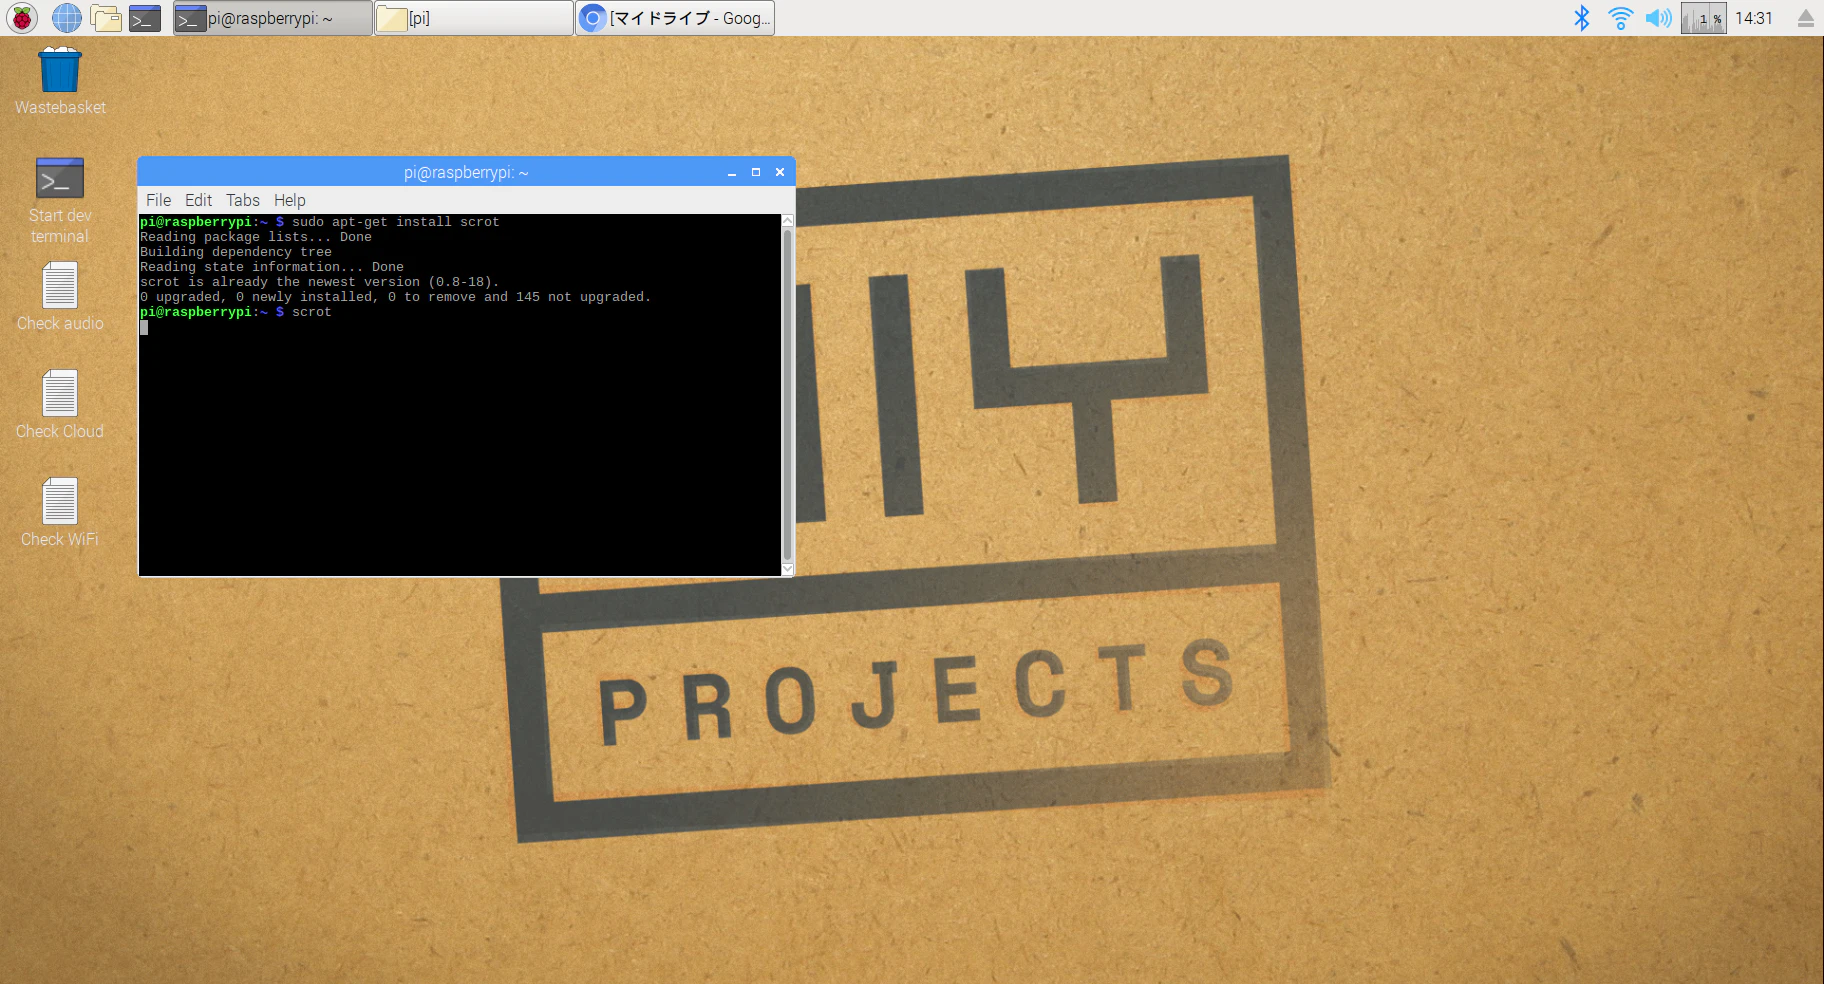
Task: Click the 'scrot is already the newest version' line
Action: pos(320,282)
